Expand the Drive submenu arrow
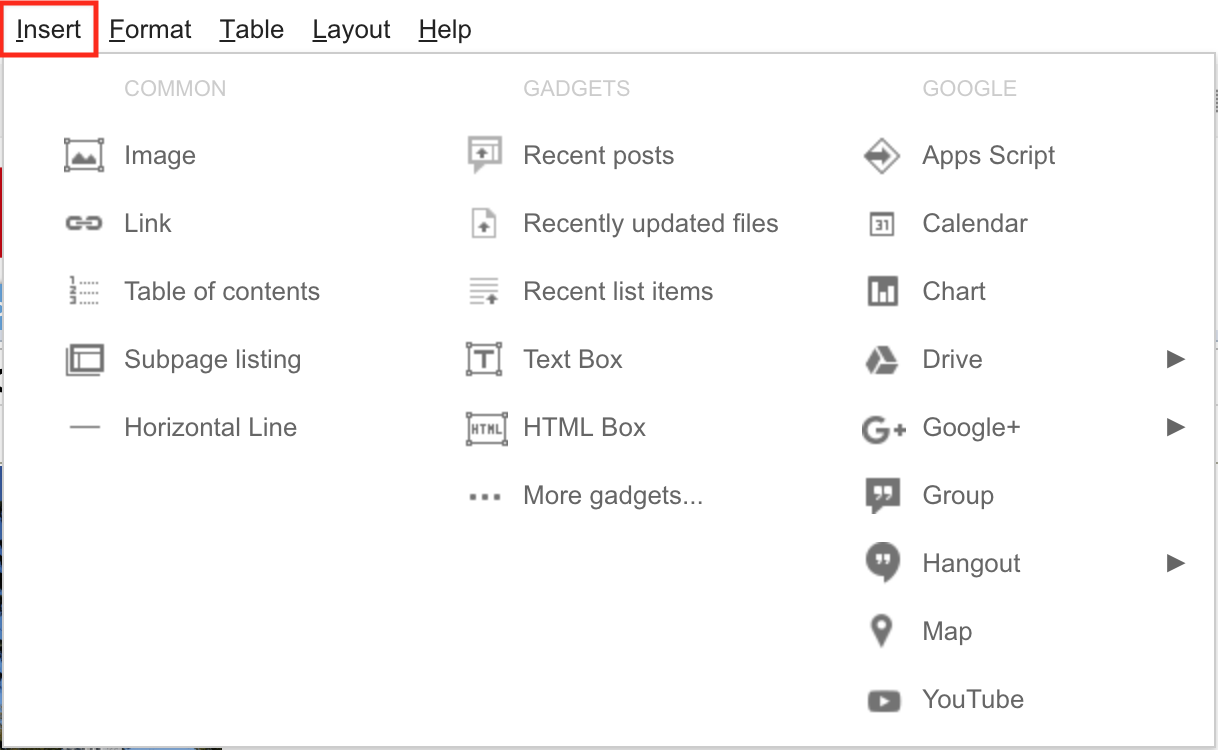Viewport: 1218px width, 750px height. [x=1176, y=359]
